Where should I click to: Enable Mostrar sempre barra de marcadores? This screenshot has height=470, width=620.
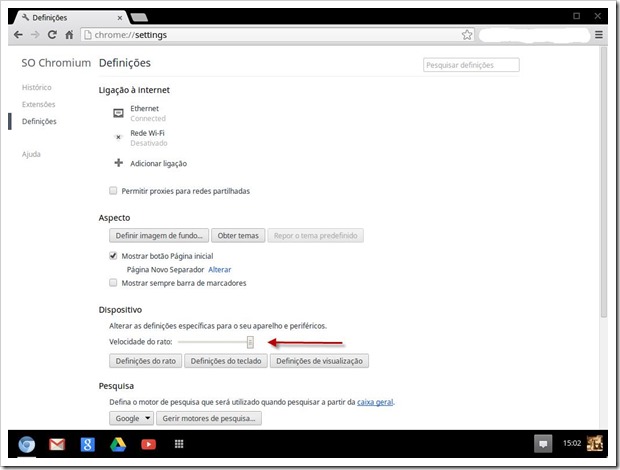pyautogui.click(x=113, y=283)
